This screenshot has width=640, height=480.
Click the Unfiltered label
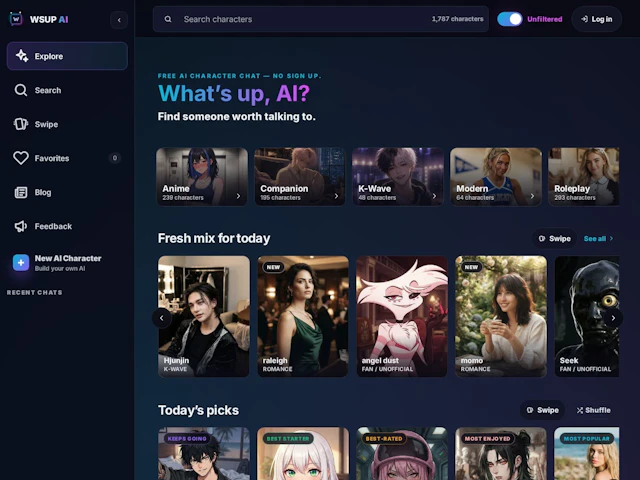(544, 19)
